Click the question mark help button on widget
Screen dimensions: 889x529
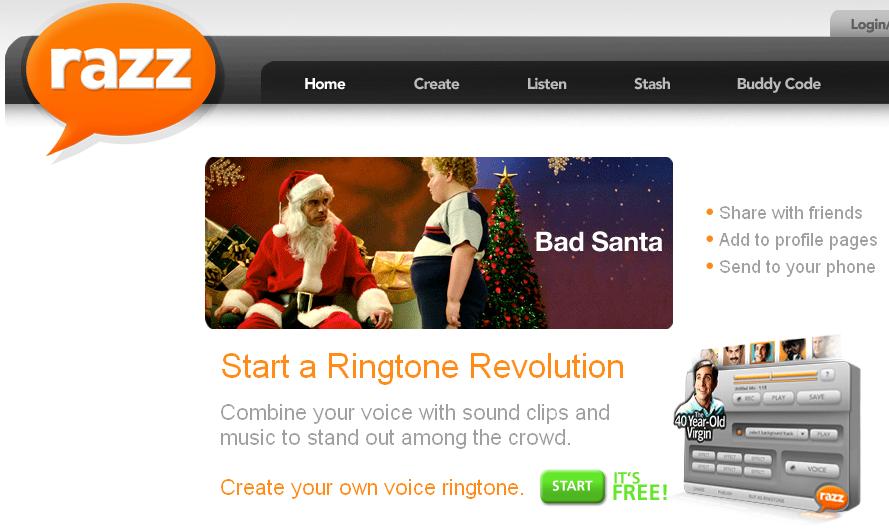point(827,374)
